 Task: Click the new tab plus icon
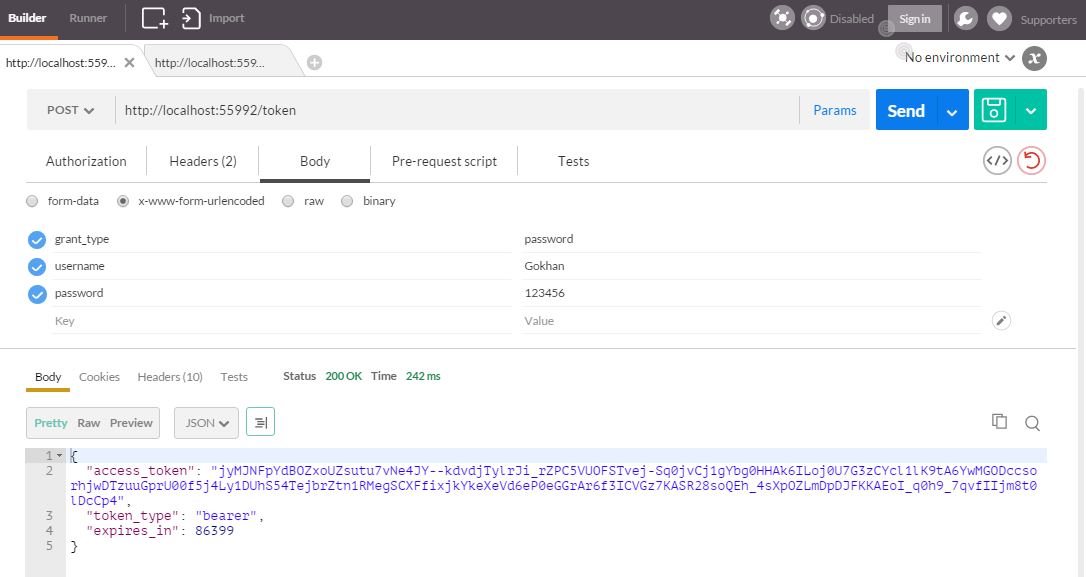pyautogui.click(x=314, y=63)
